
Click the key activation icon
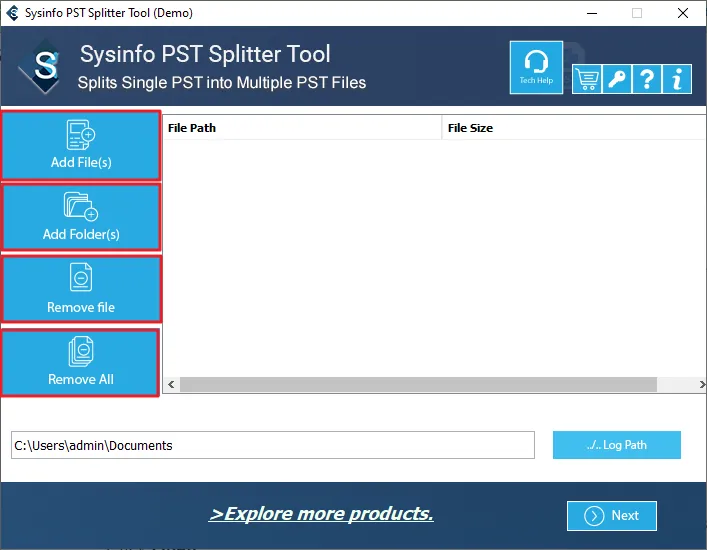coord(617,79)
